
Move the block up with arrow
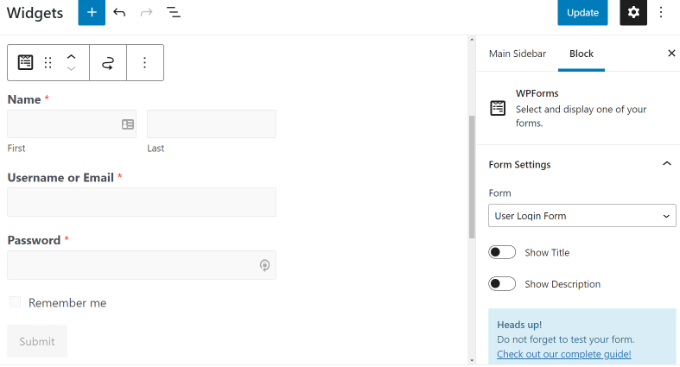tap(71, 57)
